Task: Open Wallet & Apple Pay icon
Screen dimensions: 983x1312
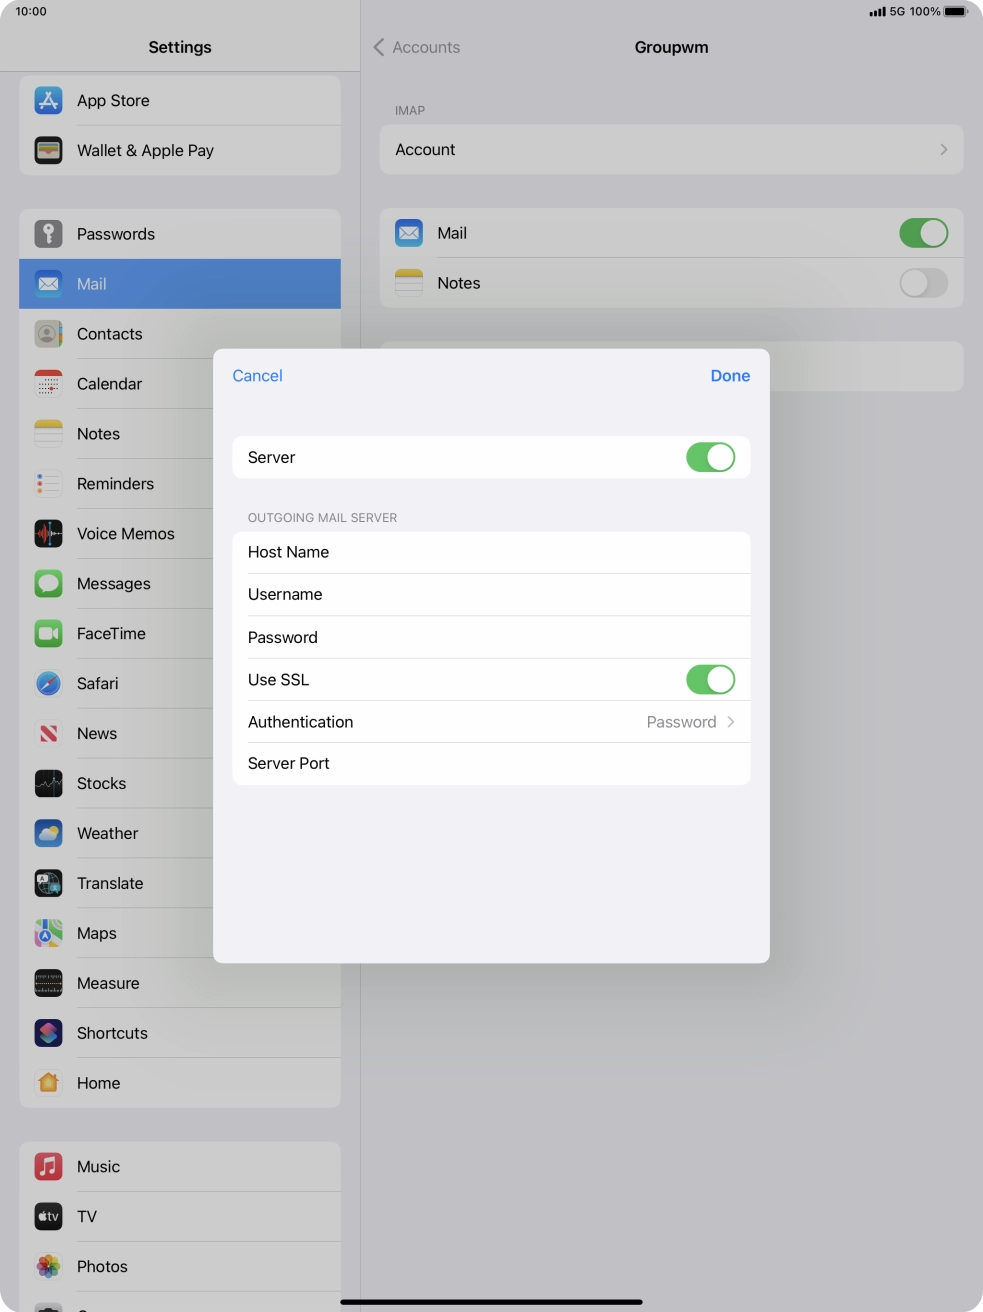Action: coord(48,150)
